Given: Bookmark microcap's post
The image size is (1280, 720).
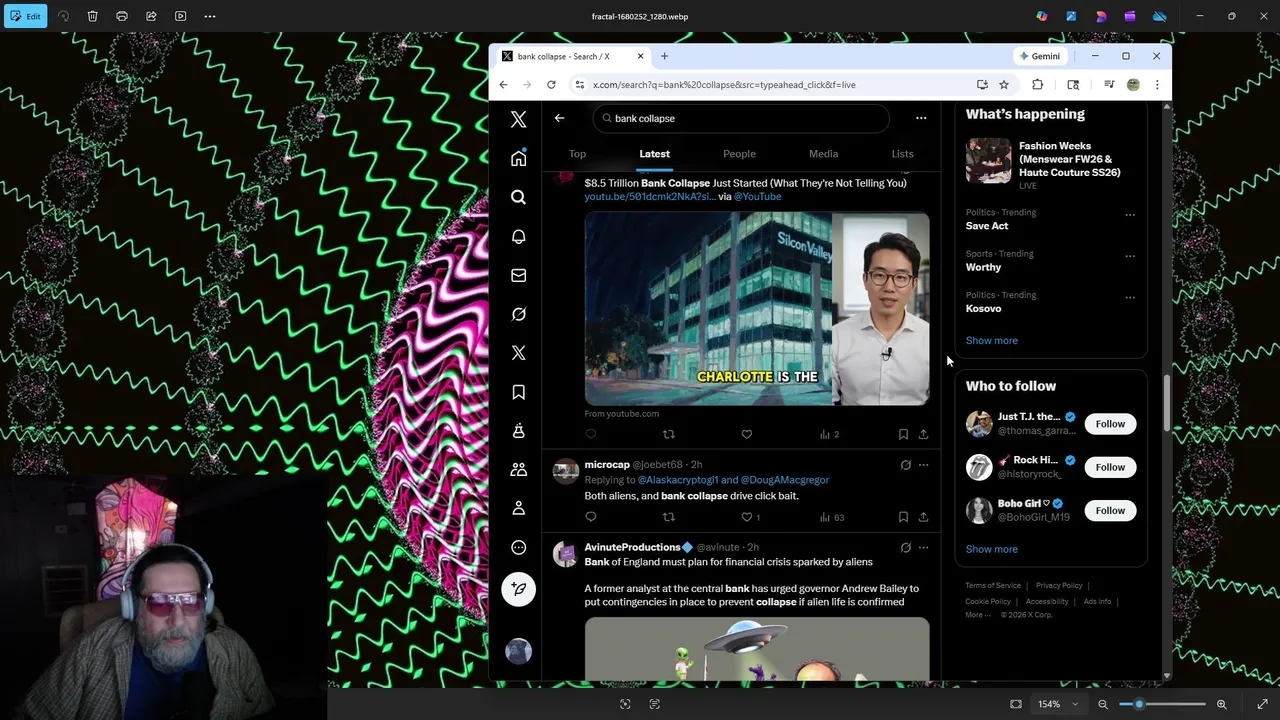Looking at the screenshot, I should 903,517.
